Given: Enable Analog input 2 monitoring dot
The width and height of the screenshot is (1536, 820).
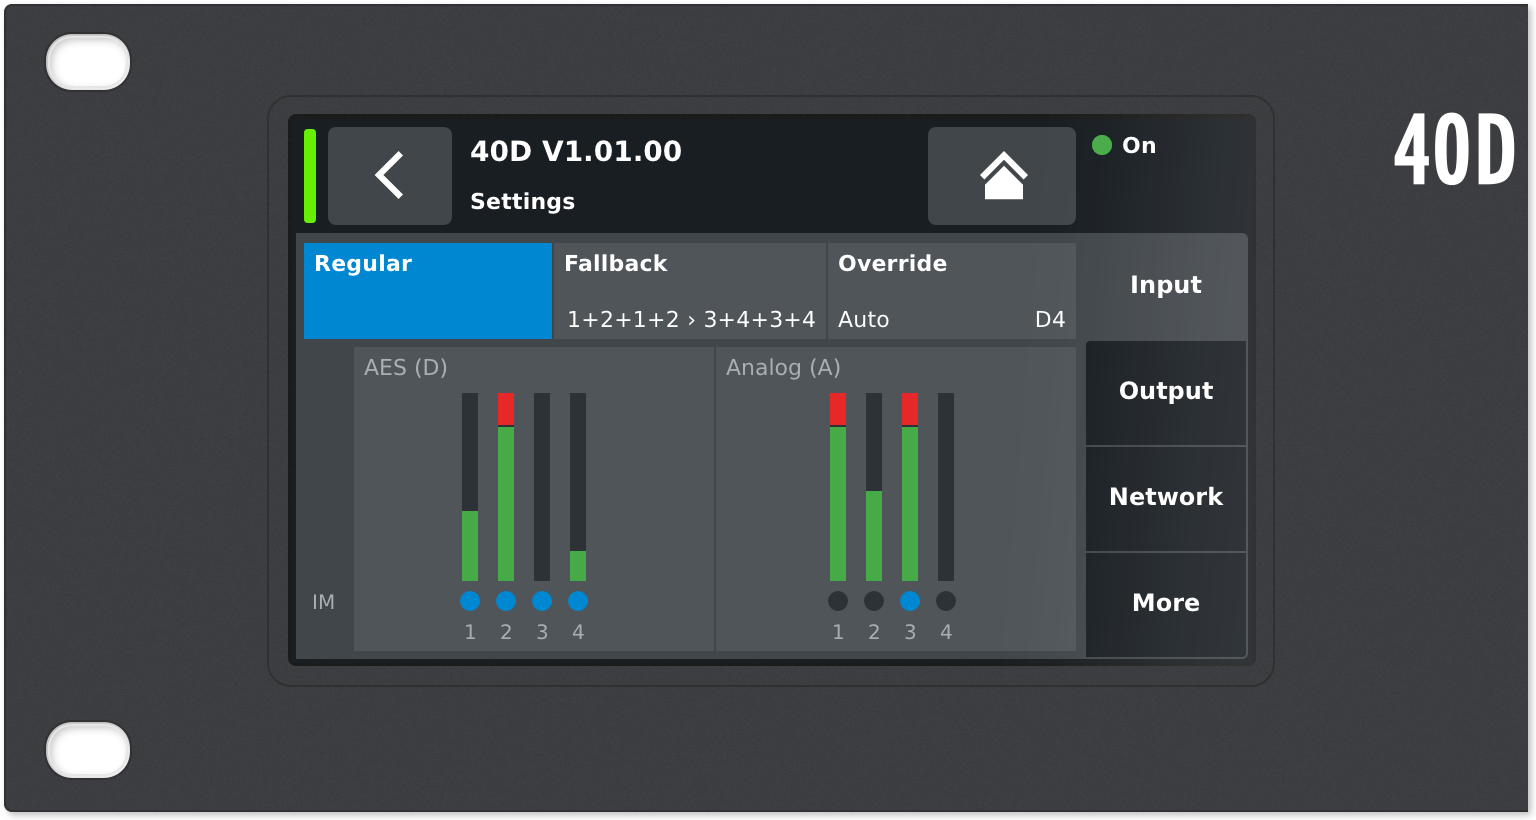Looking at the screenshot, I should click(874, 601).
